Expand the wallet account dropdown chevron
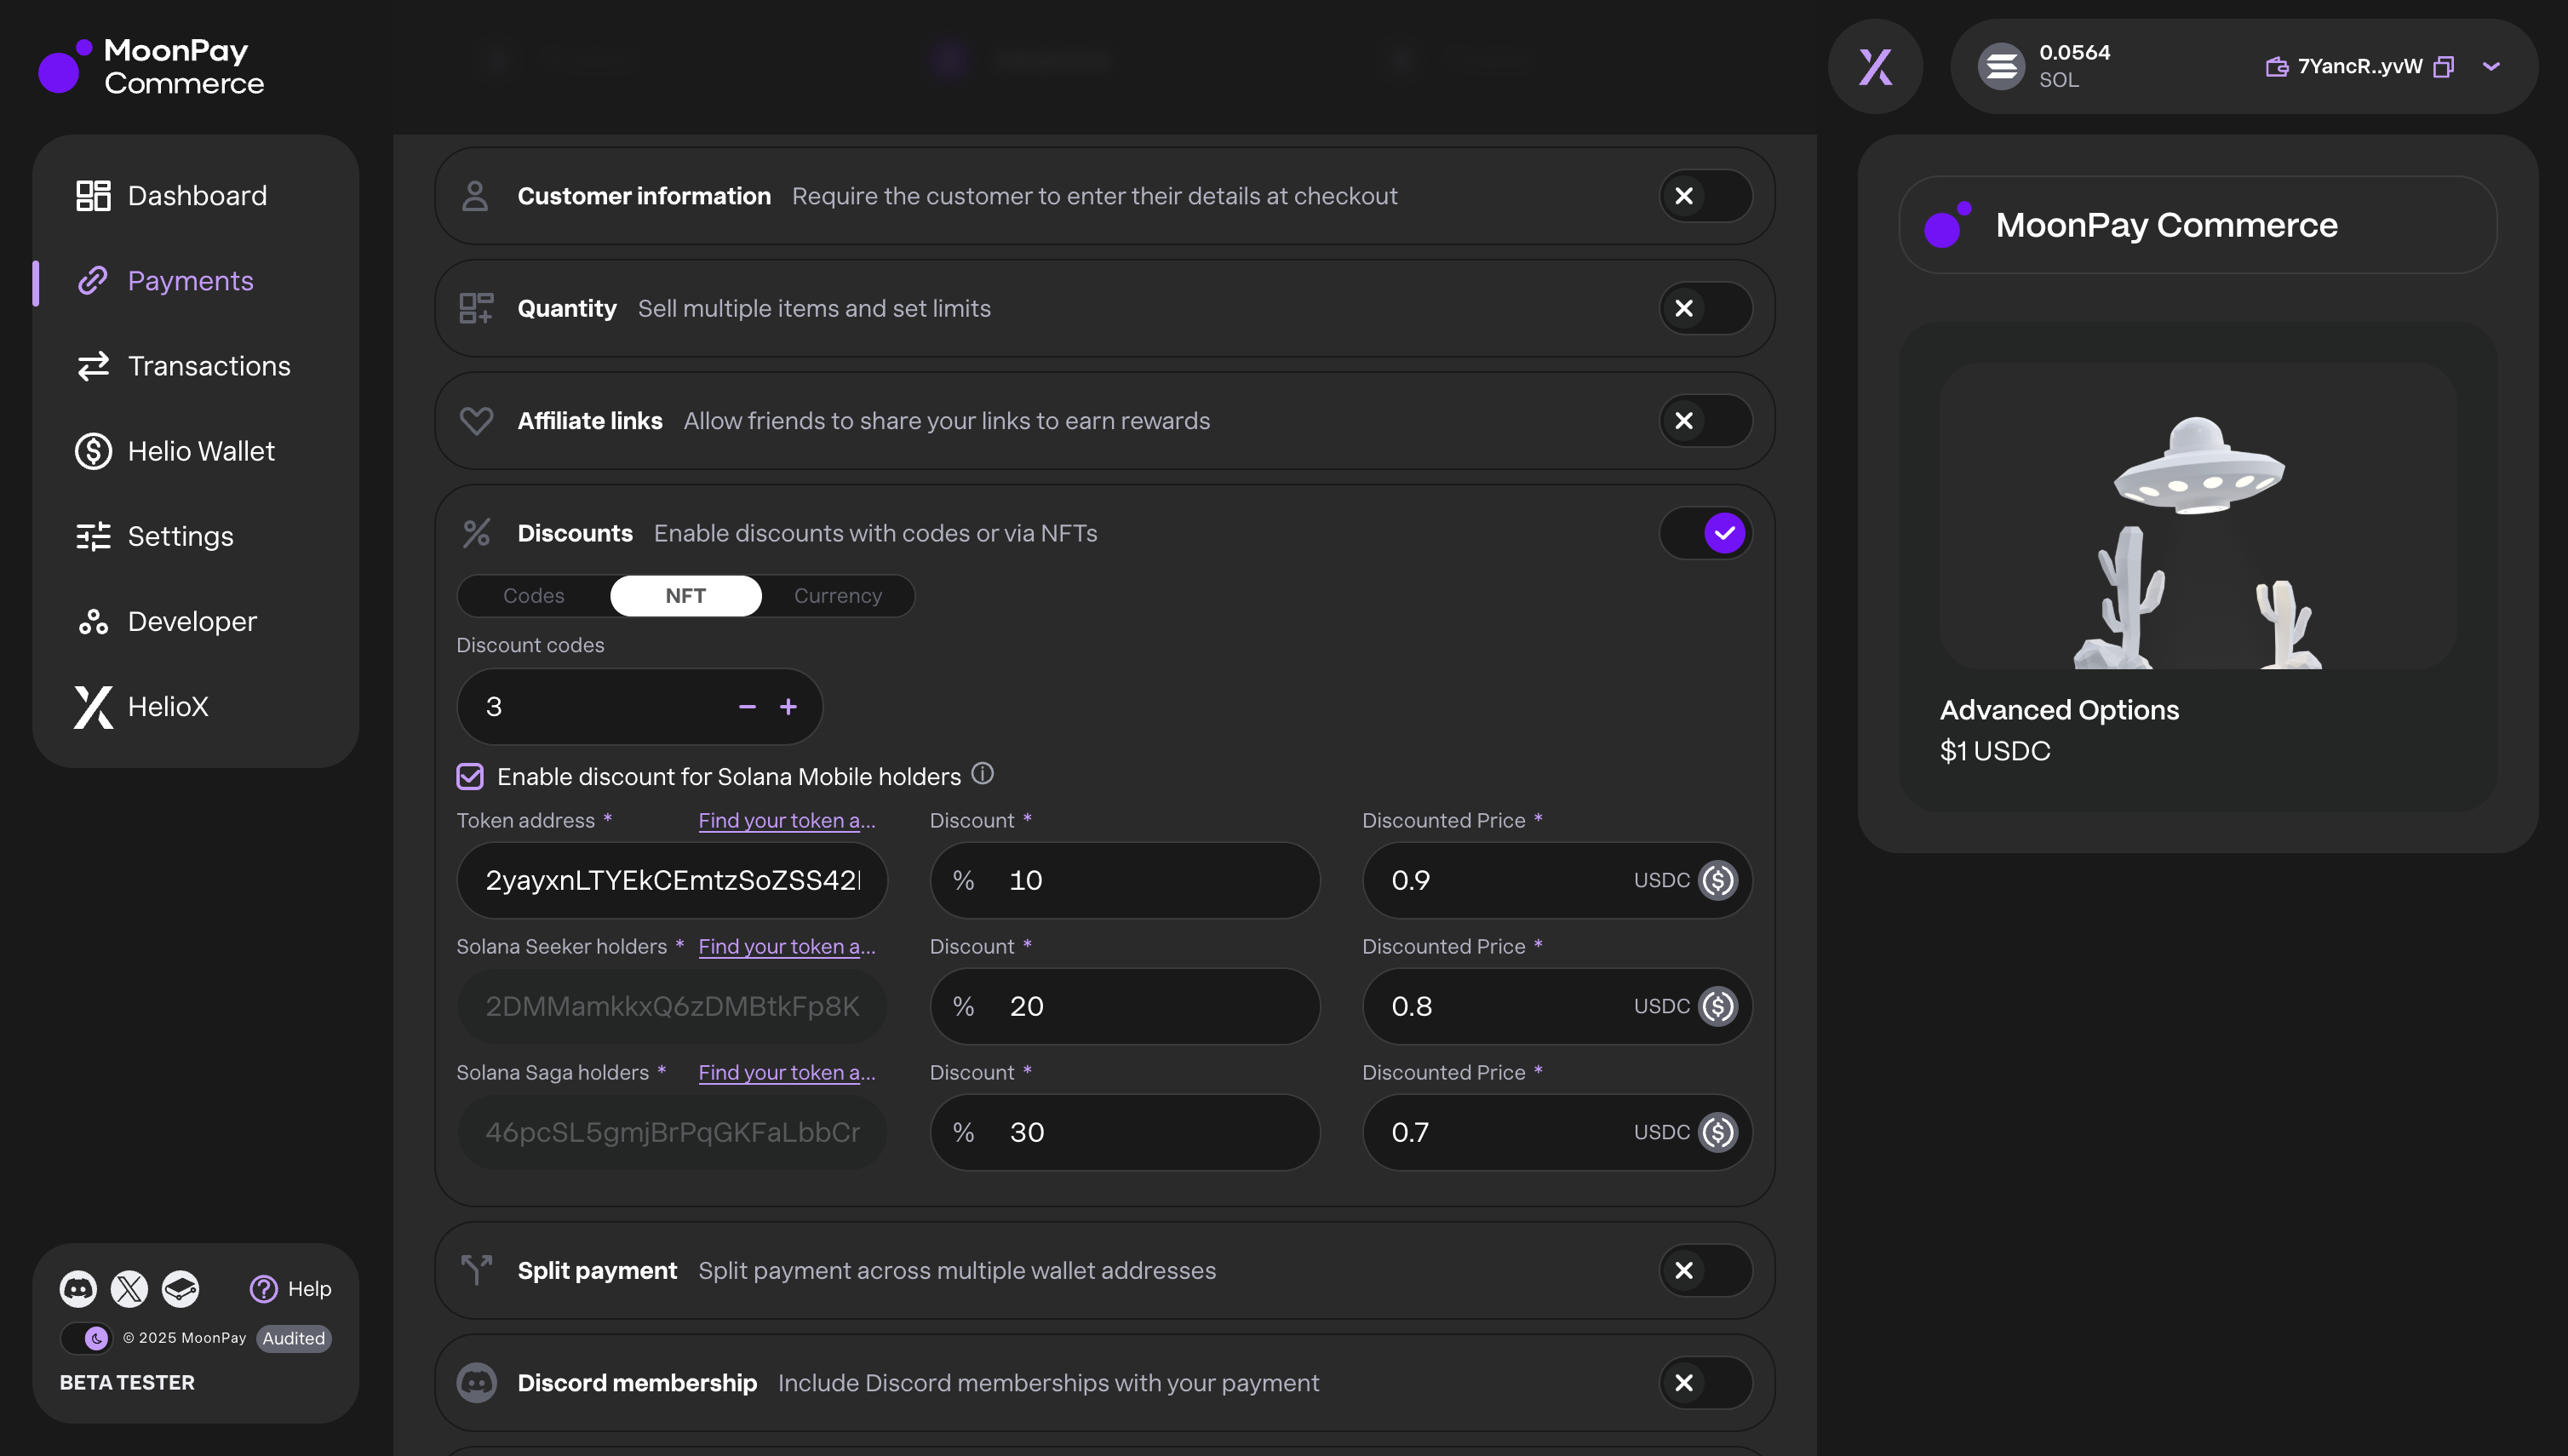Image resolution: width=2568 pixels, height=1456 pixels. (2491, 66)
